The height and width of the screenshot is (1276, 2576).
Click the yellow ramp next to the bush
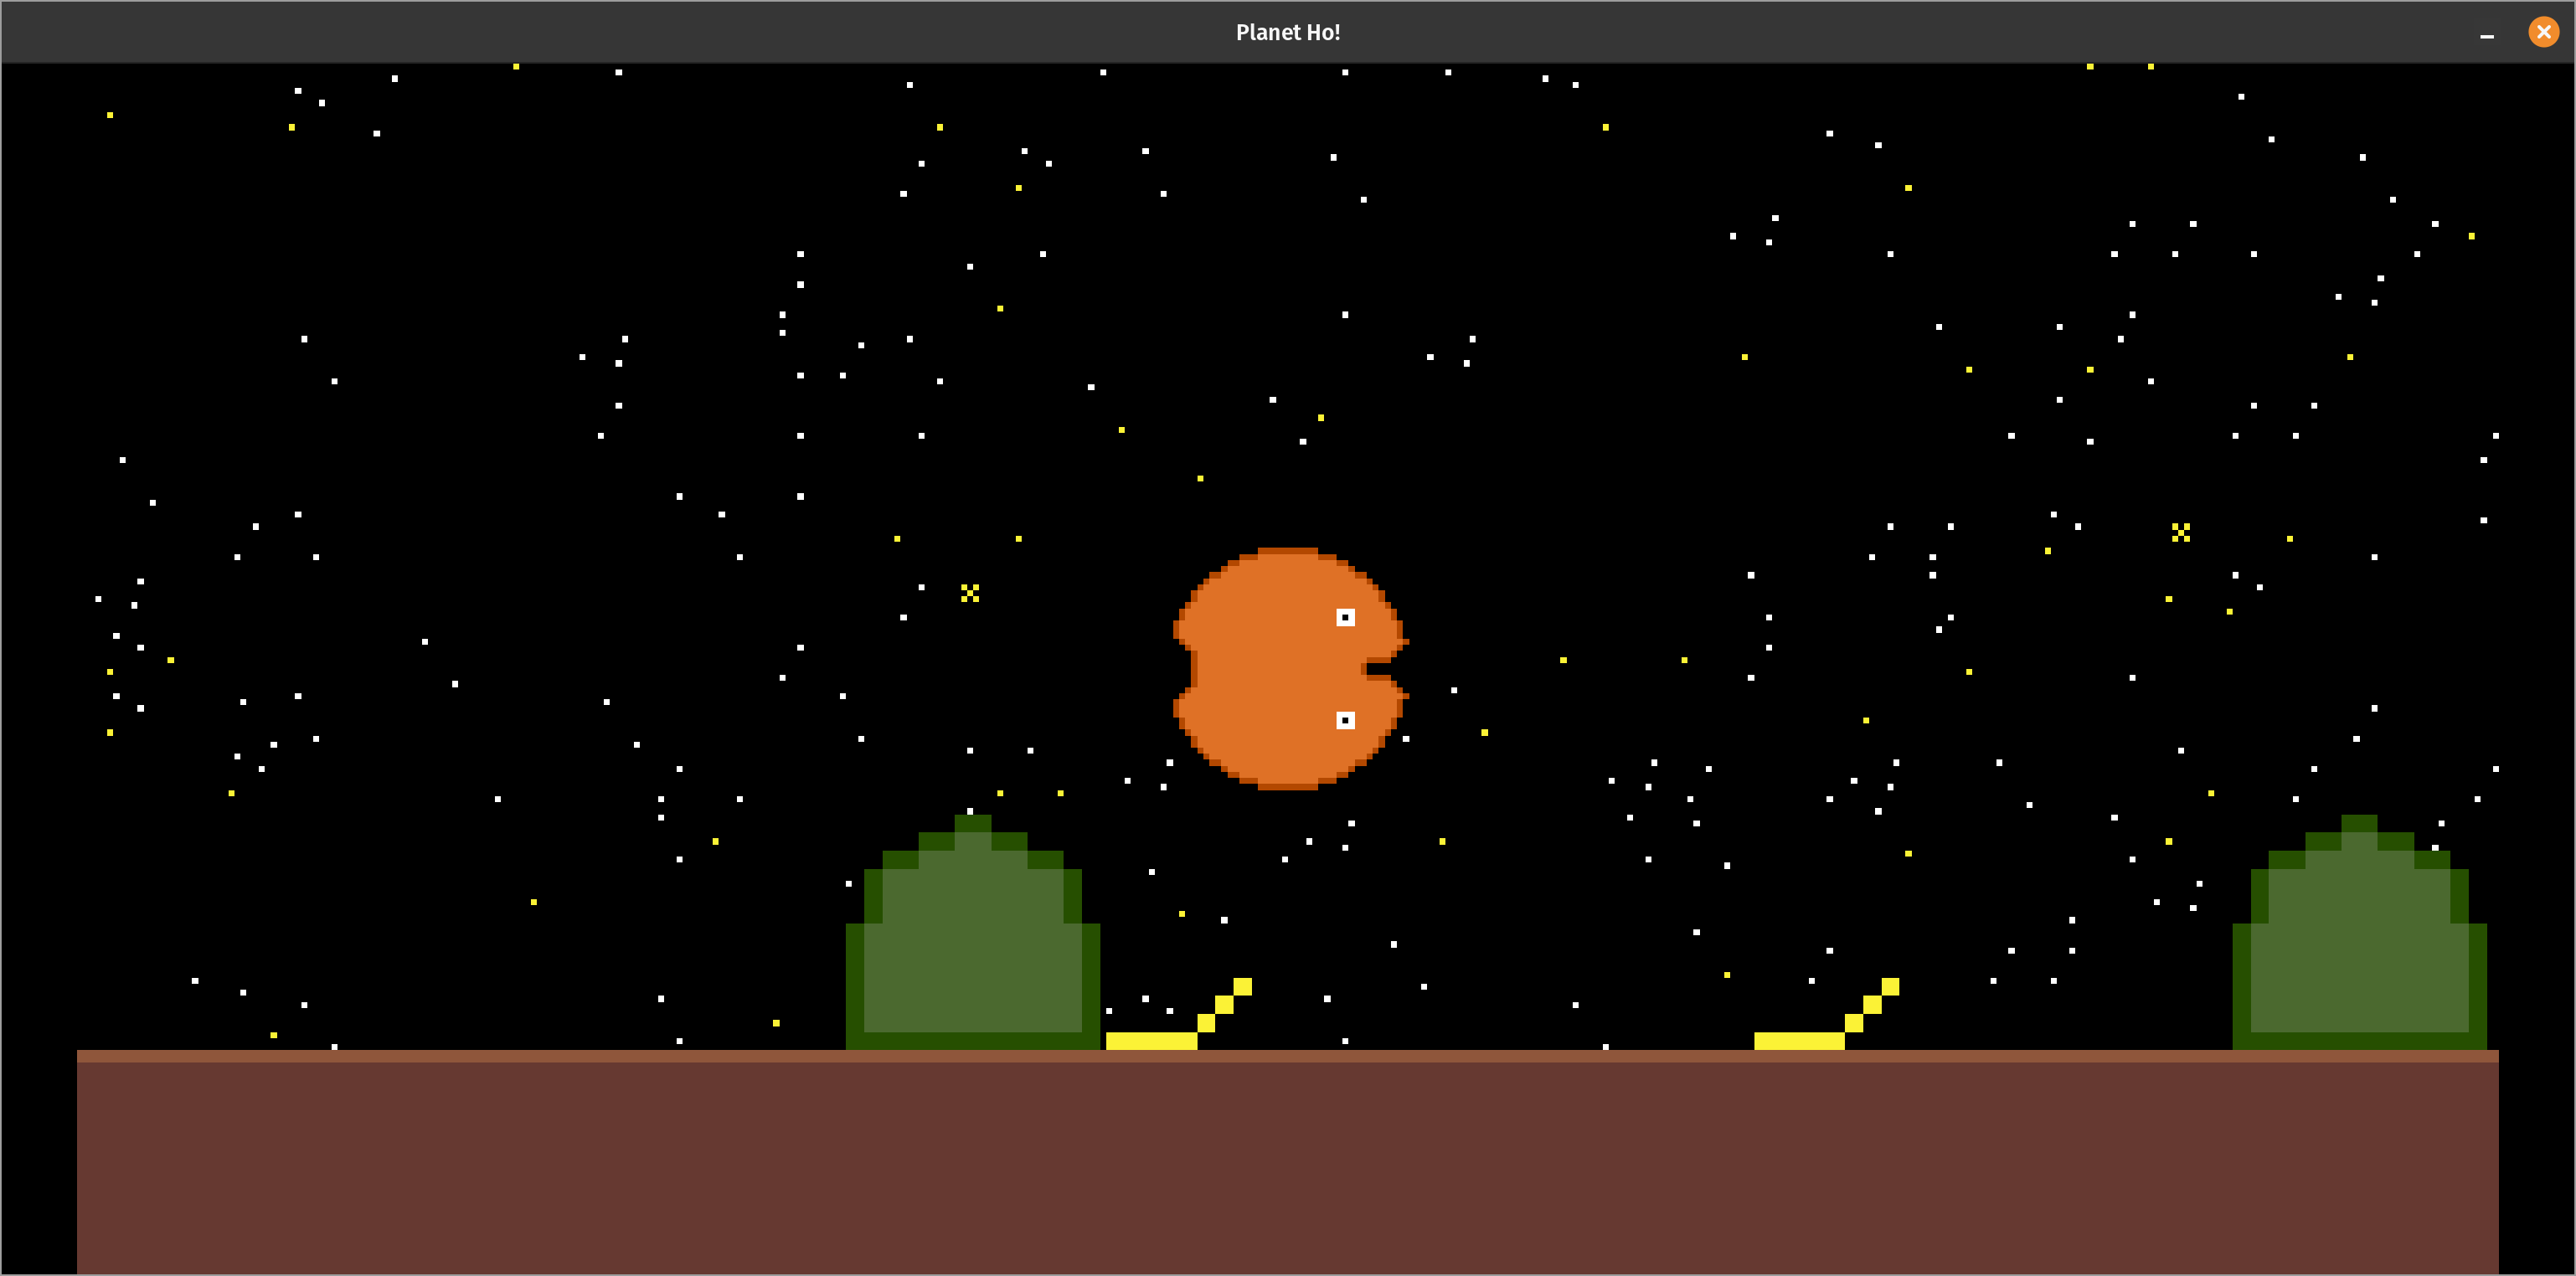(1178, 1014)
